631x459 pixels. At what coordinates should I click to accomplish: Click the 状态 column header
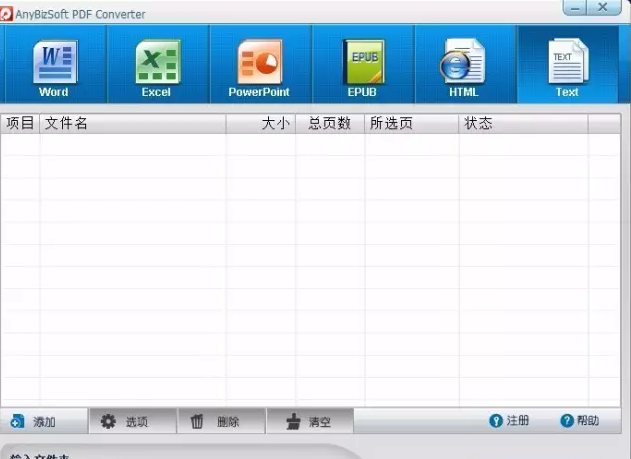point(524,123)
